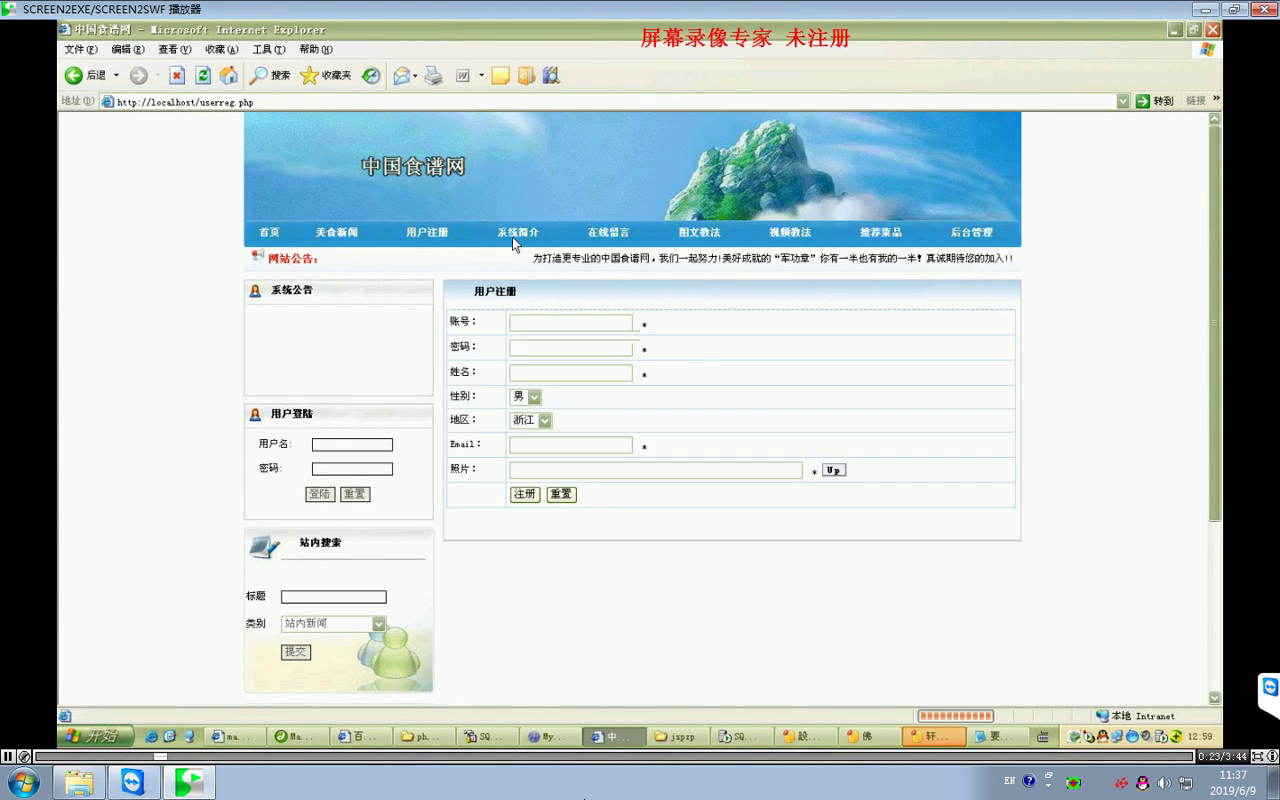Go to the browser Home icon
The width and height of the screenshot is (1280, 800).
click(x=229, y=76)
